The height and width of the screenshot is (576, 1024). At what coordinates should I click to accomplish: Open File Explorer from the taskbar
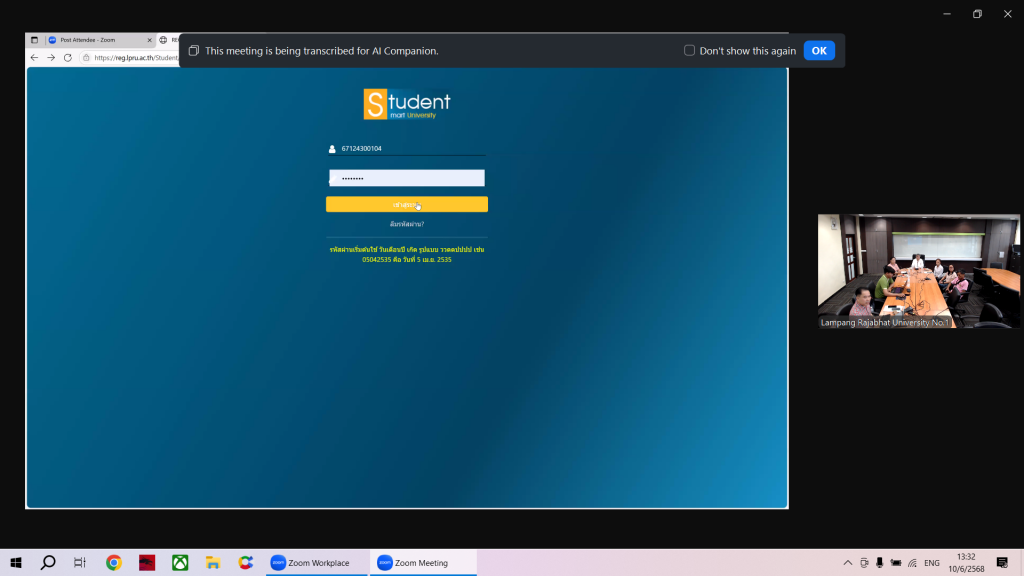[212, 563]
